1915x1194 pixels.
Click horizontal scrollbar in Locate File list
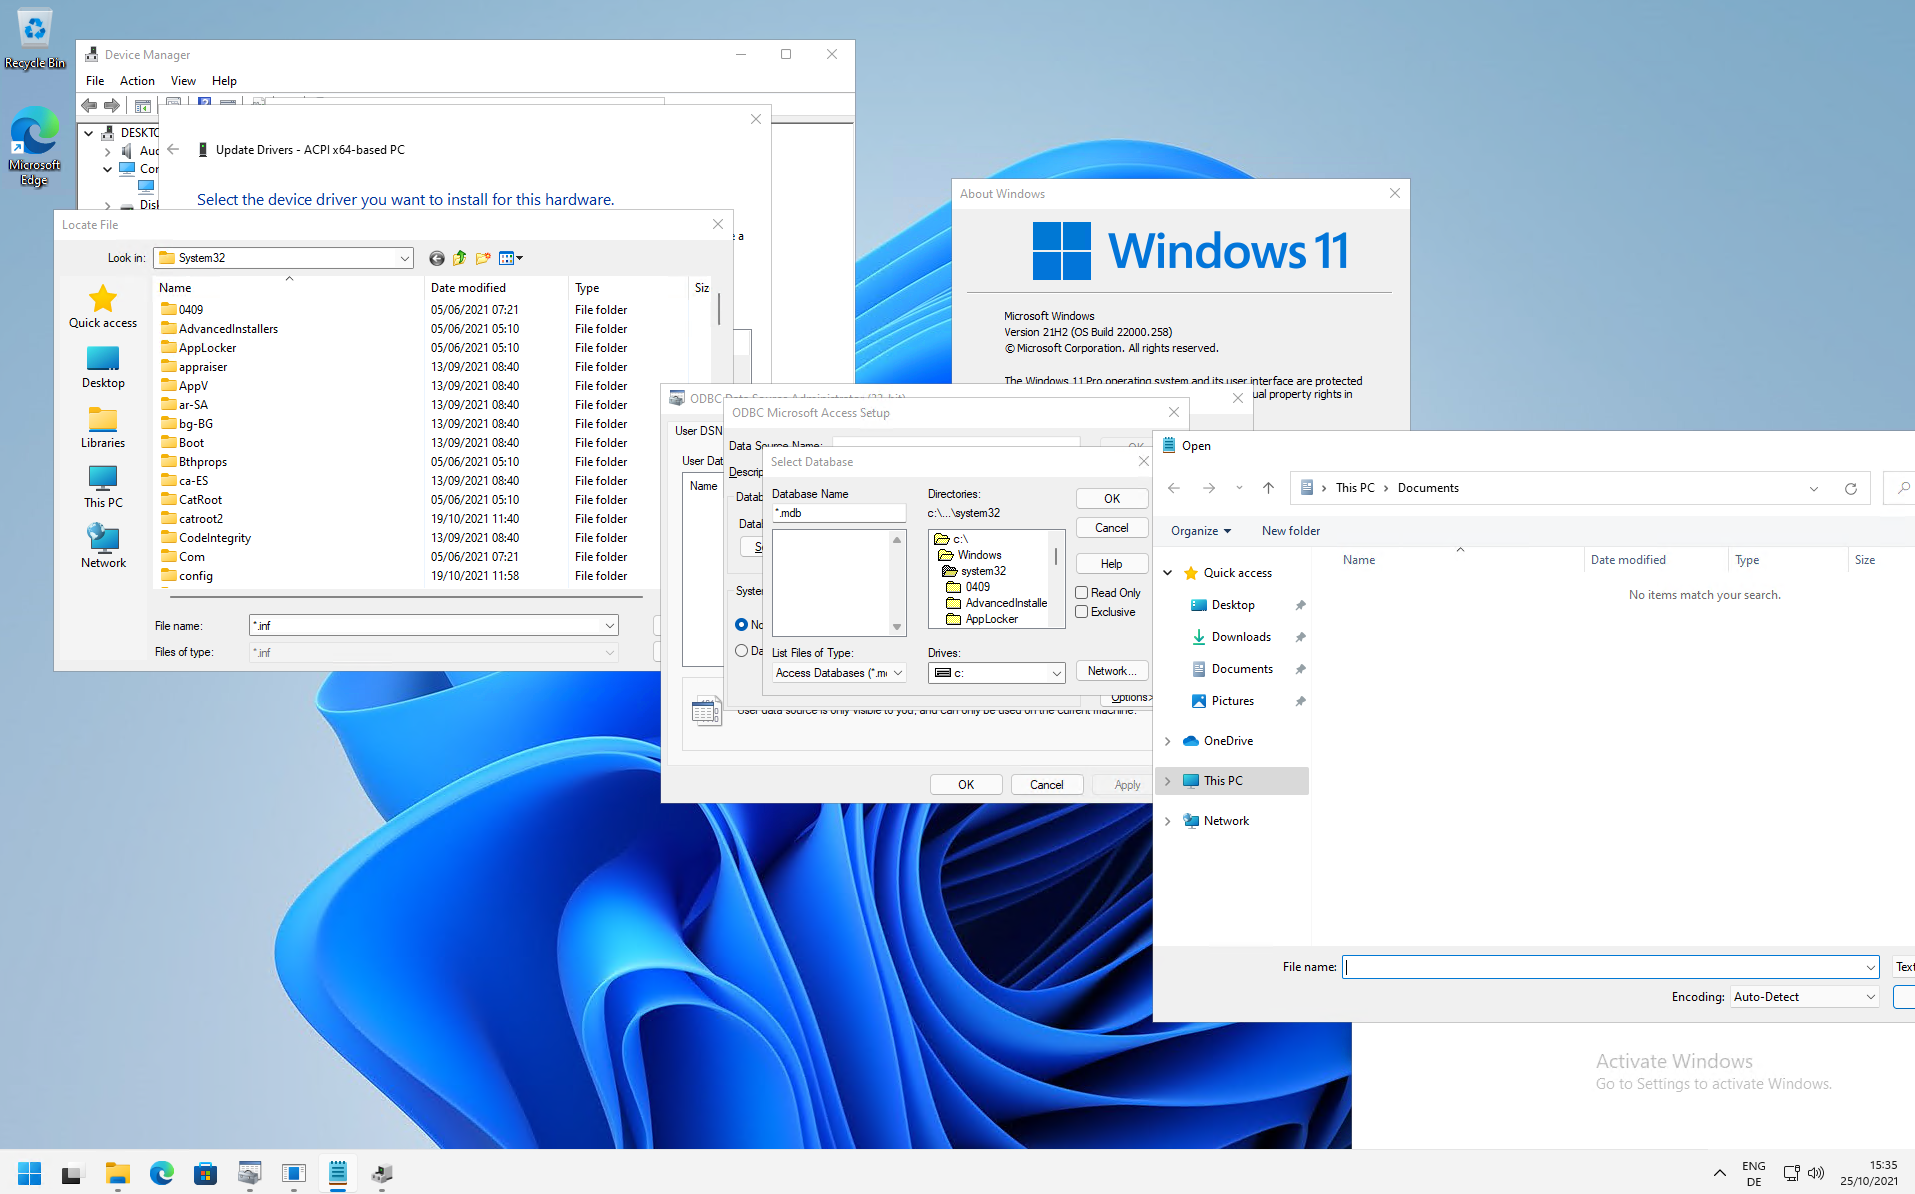tap(405, 596)
